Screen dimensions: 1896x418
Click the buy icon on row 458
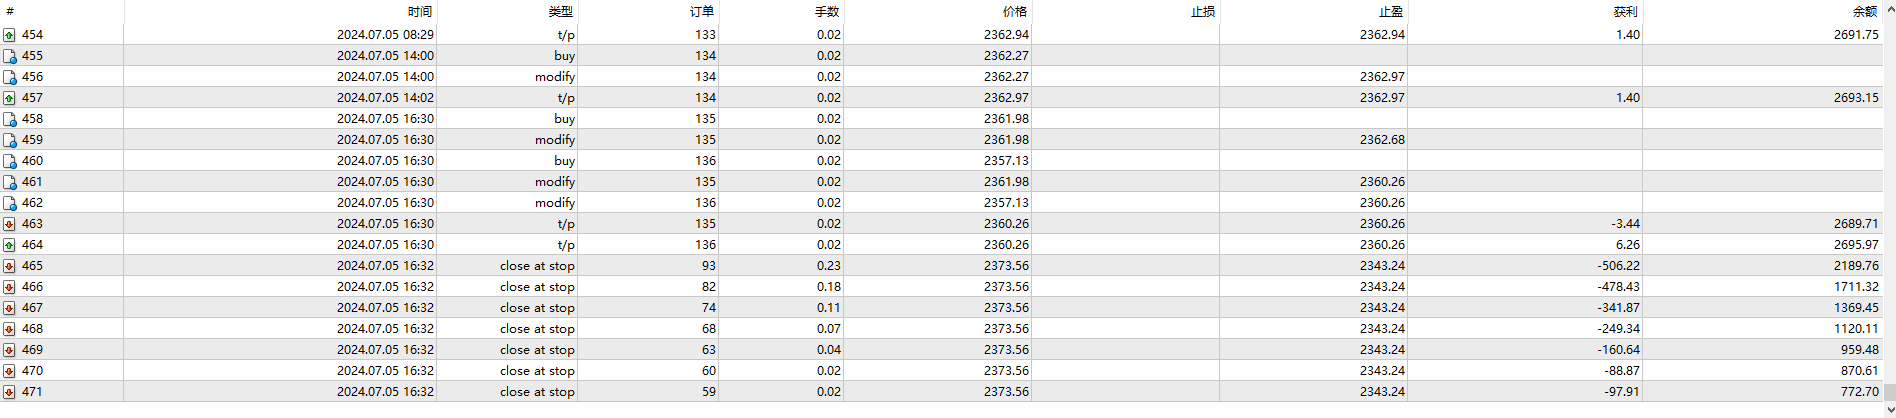[9, 119]
